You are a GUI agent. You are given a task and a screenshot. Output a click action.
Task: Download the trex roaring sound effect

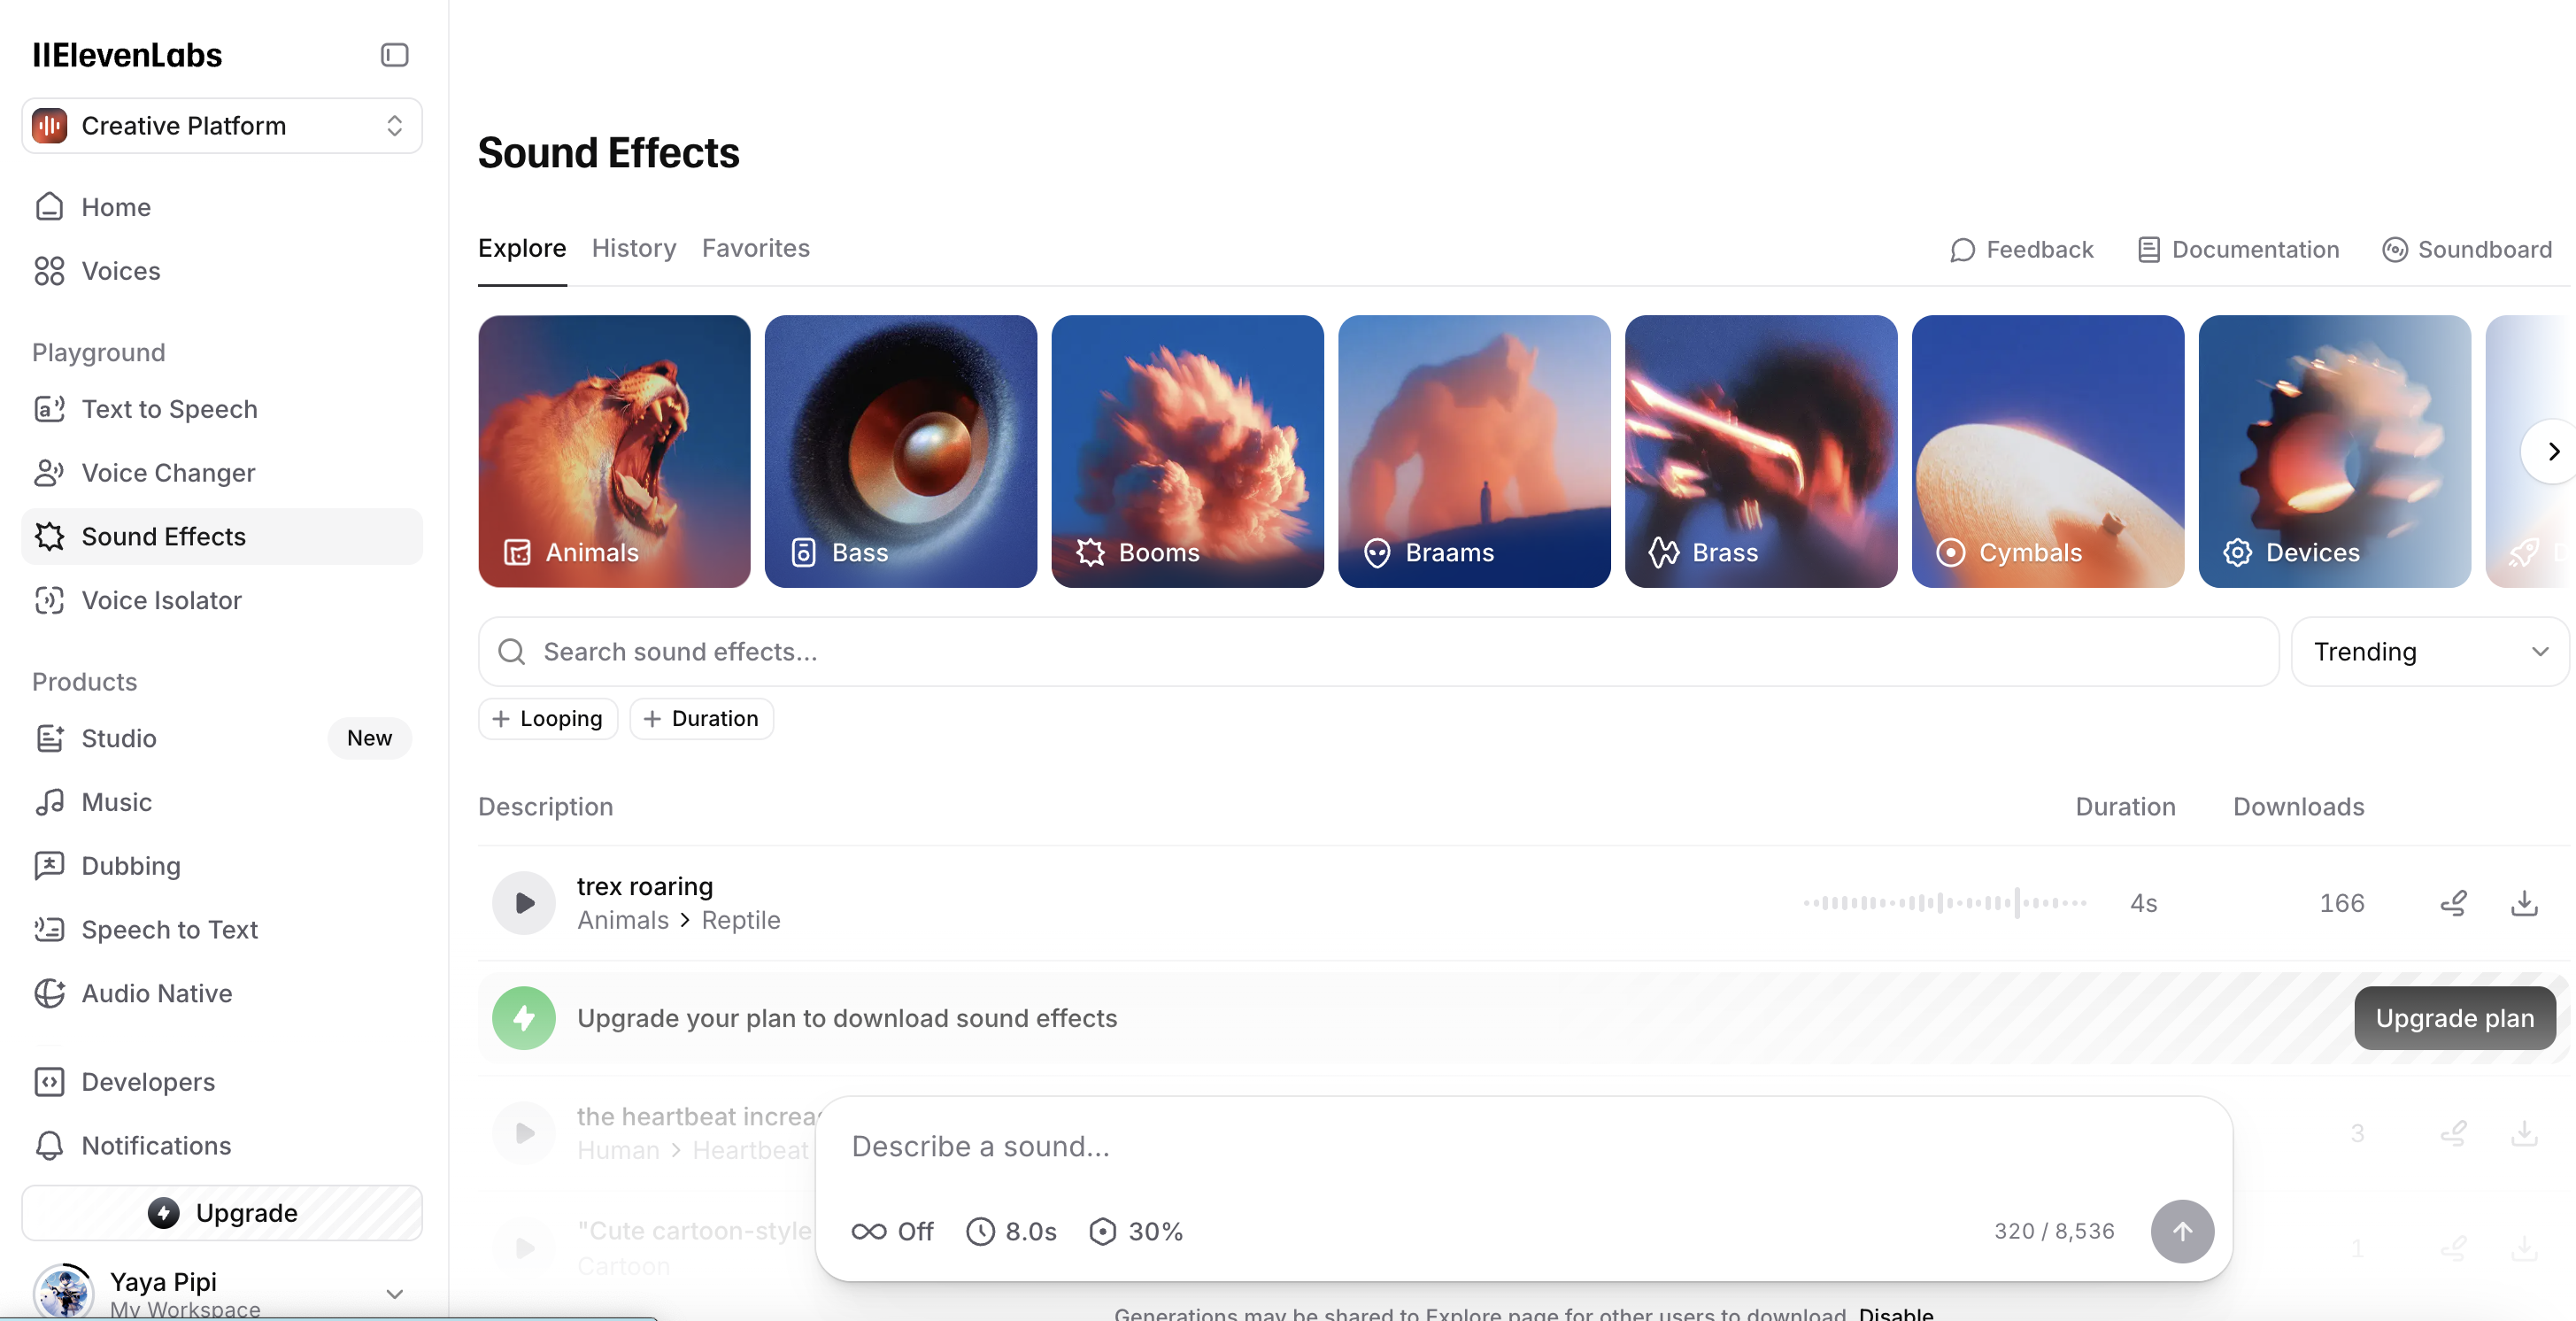[2524, 903]
